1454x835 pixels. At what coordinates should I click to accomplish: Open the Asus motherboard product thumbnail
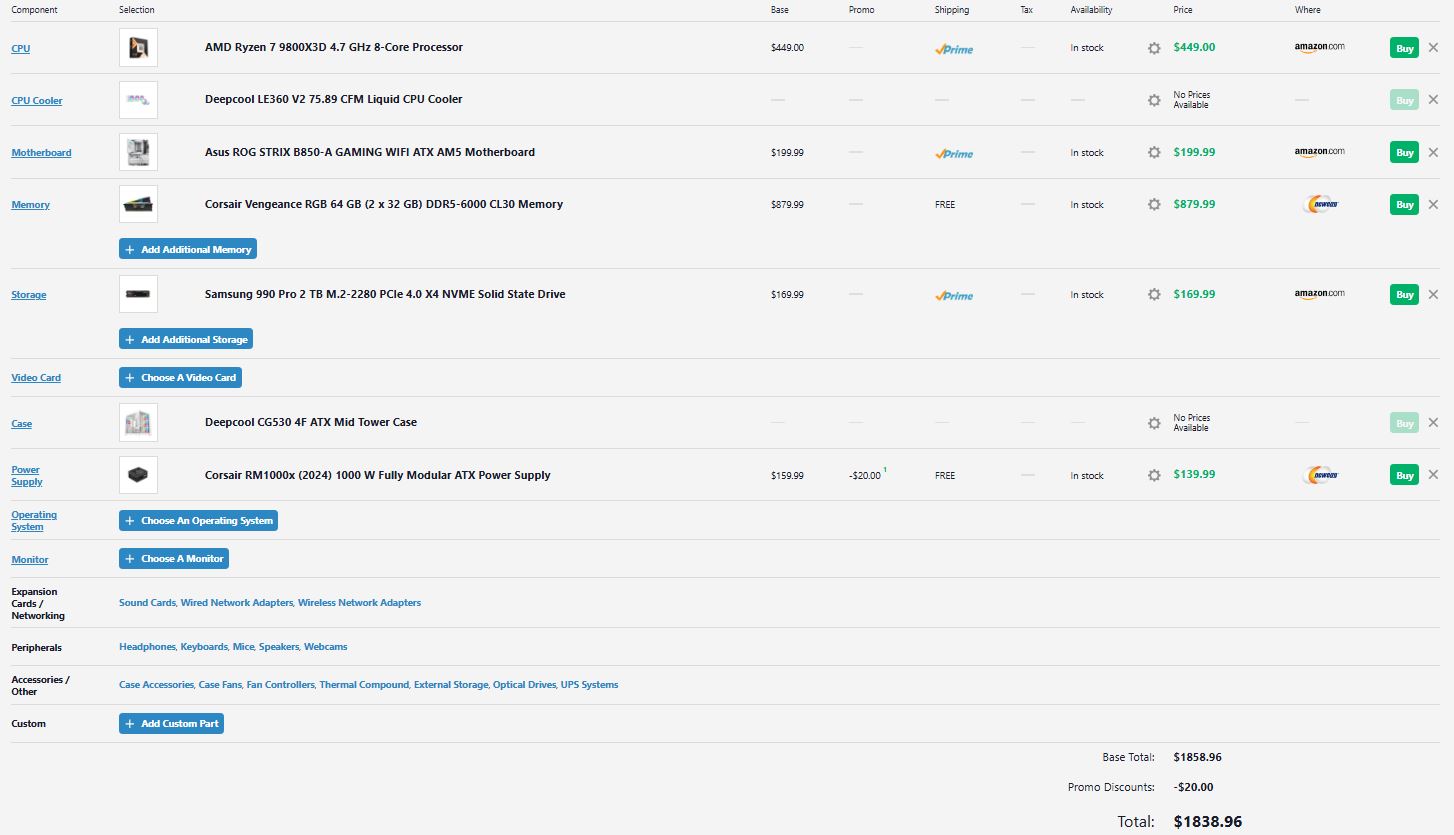[x=138, y=152]
